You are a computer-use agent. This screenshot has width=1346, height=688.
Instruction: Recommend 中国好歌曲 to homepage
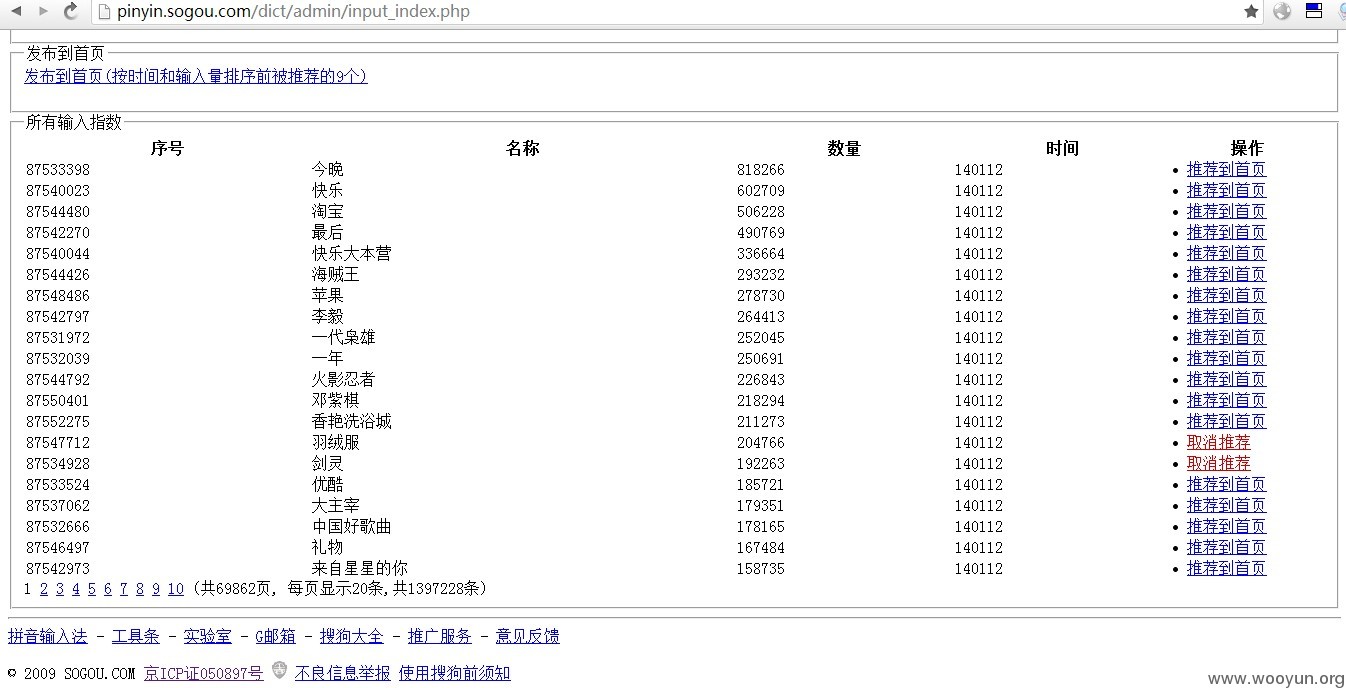pos(1226,526)
